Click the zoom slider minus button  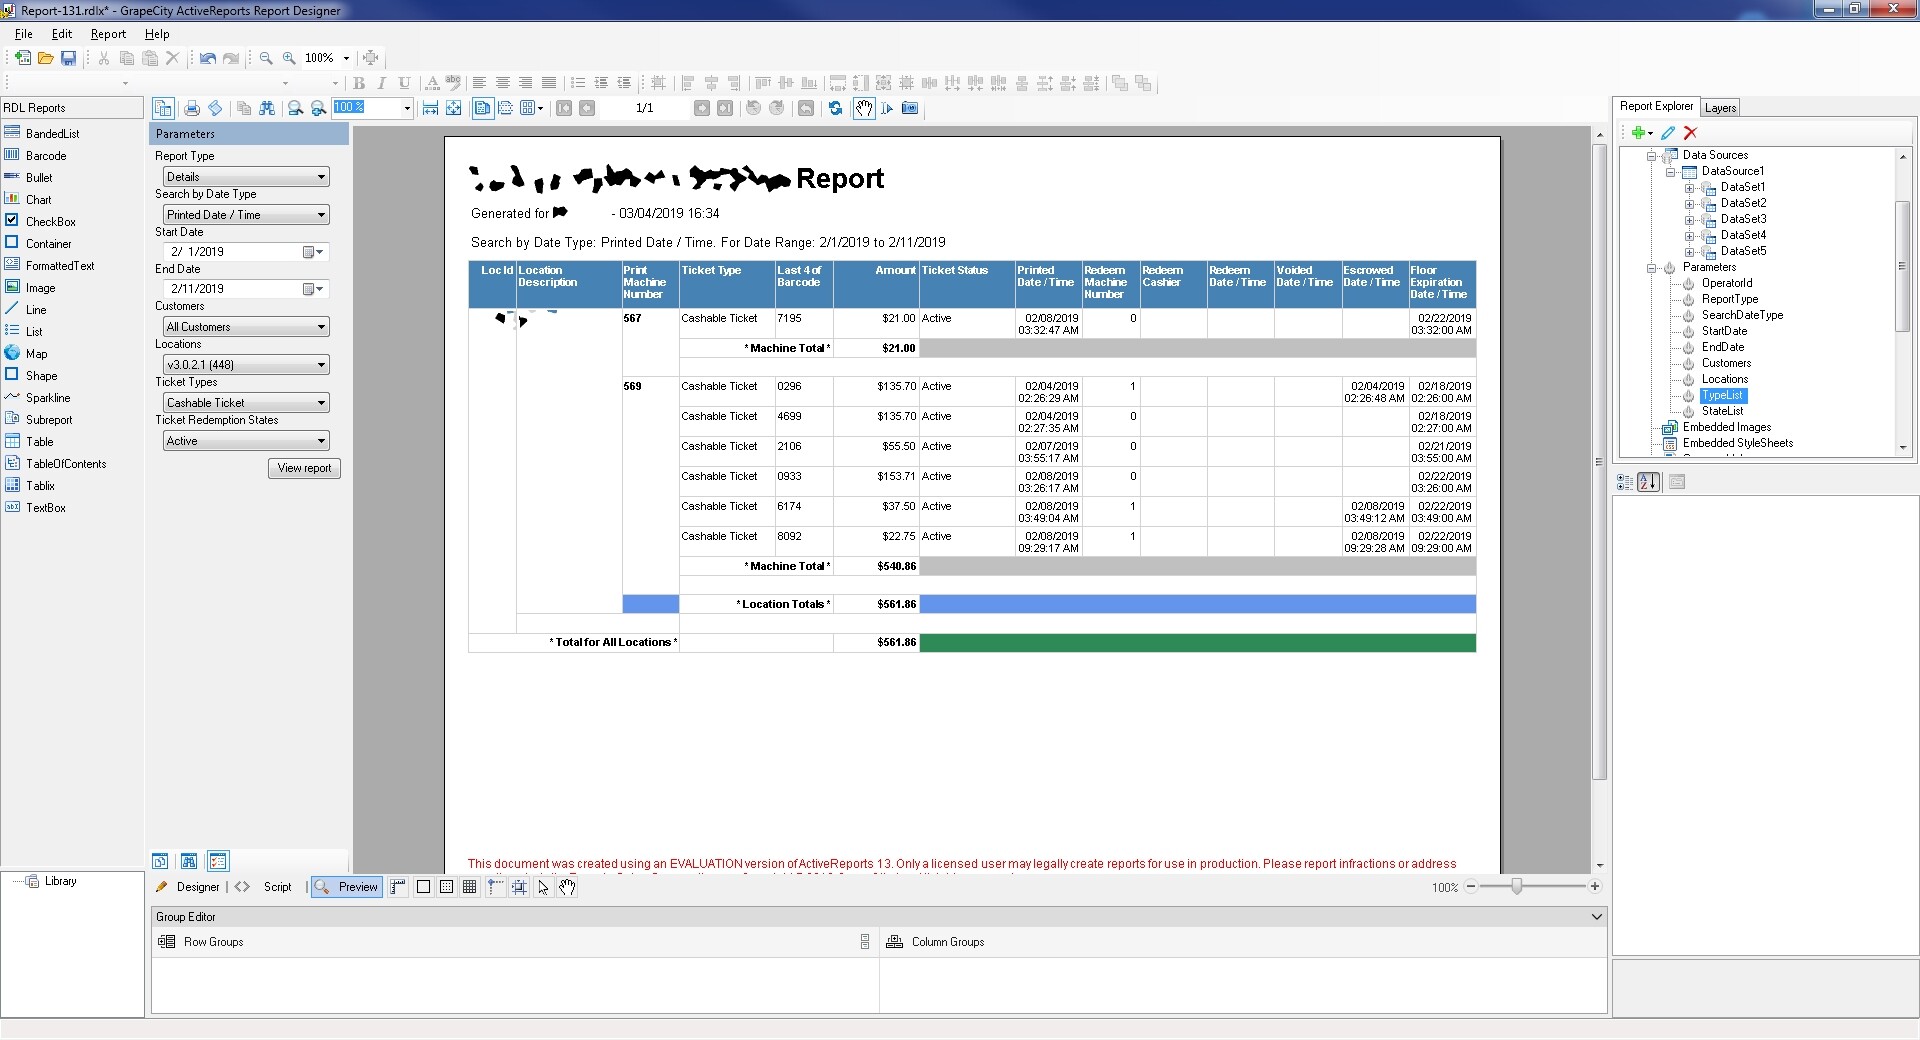1471,886
